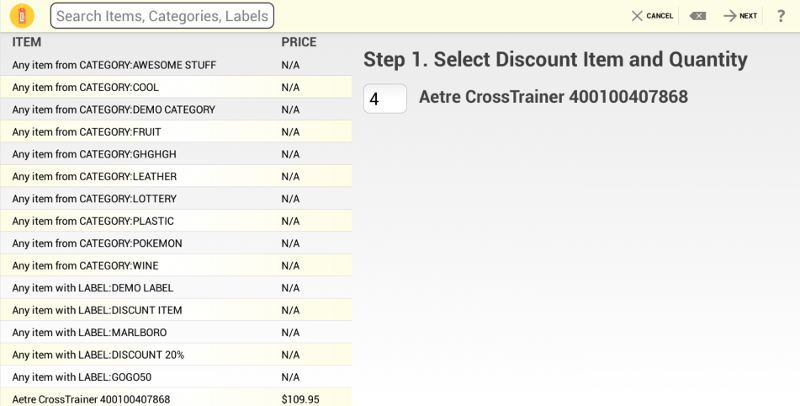
Task: Click the ITEM column header
Action: 27,42
